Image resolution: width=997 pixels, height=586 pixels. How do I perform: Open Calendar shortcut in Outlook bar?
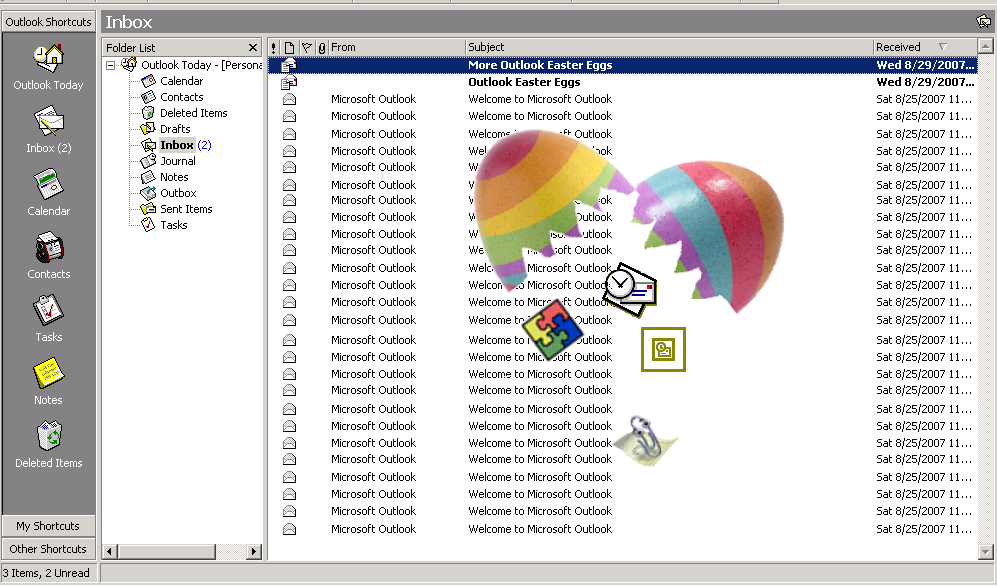coord(48,184)
